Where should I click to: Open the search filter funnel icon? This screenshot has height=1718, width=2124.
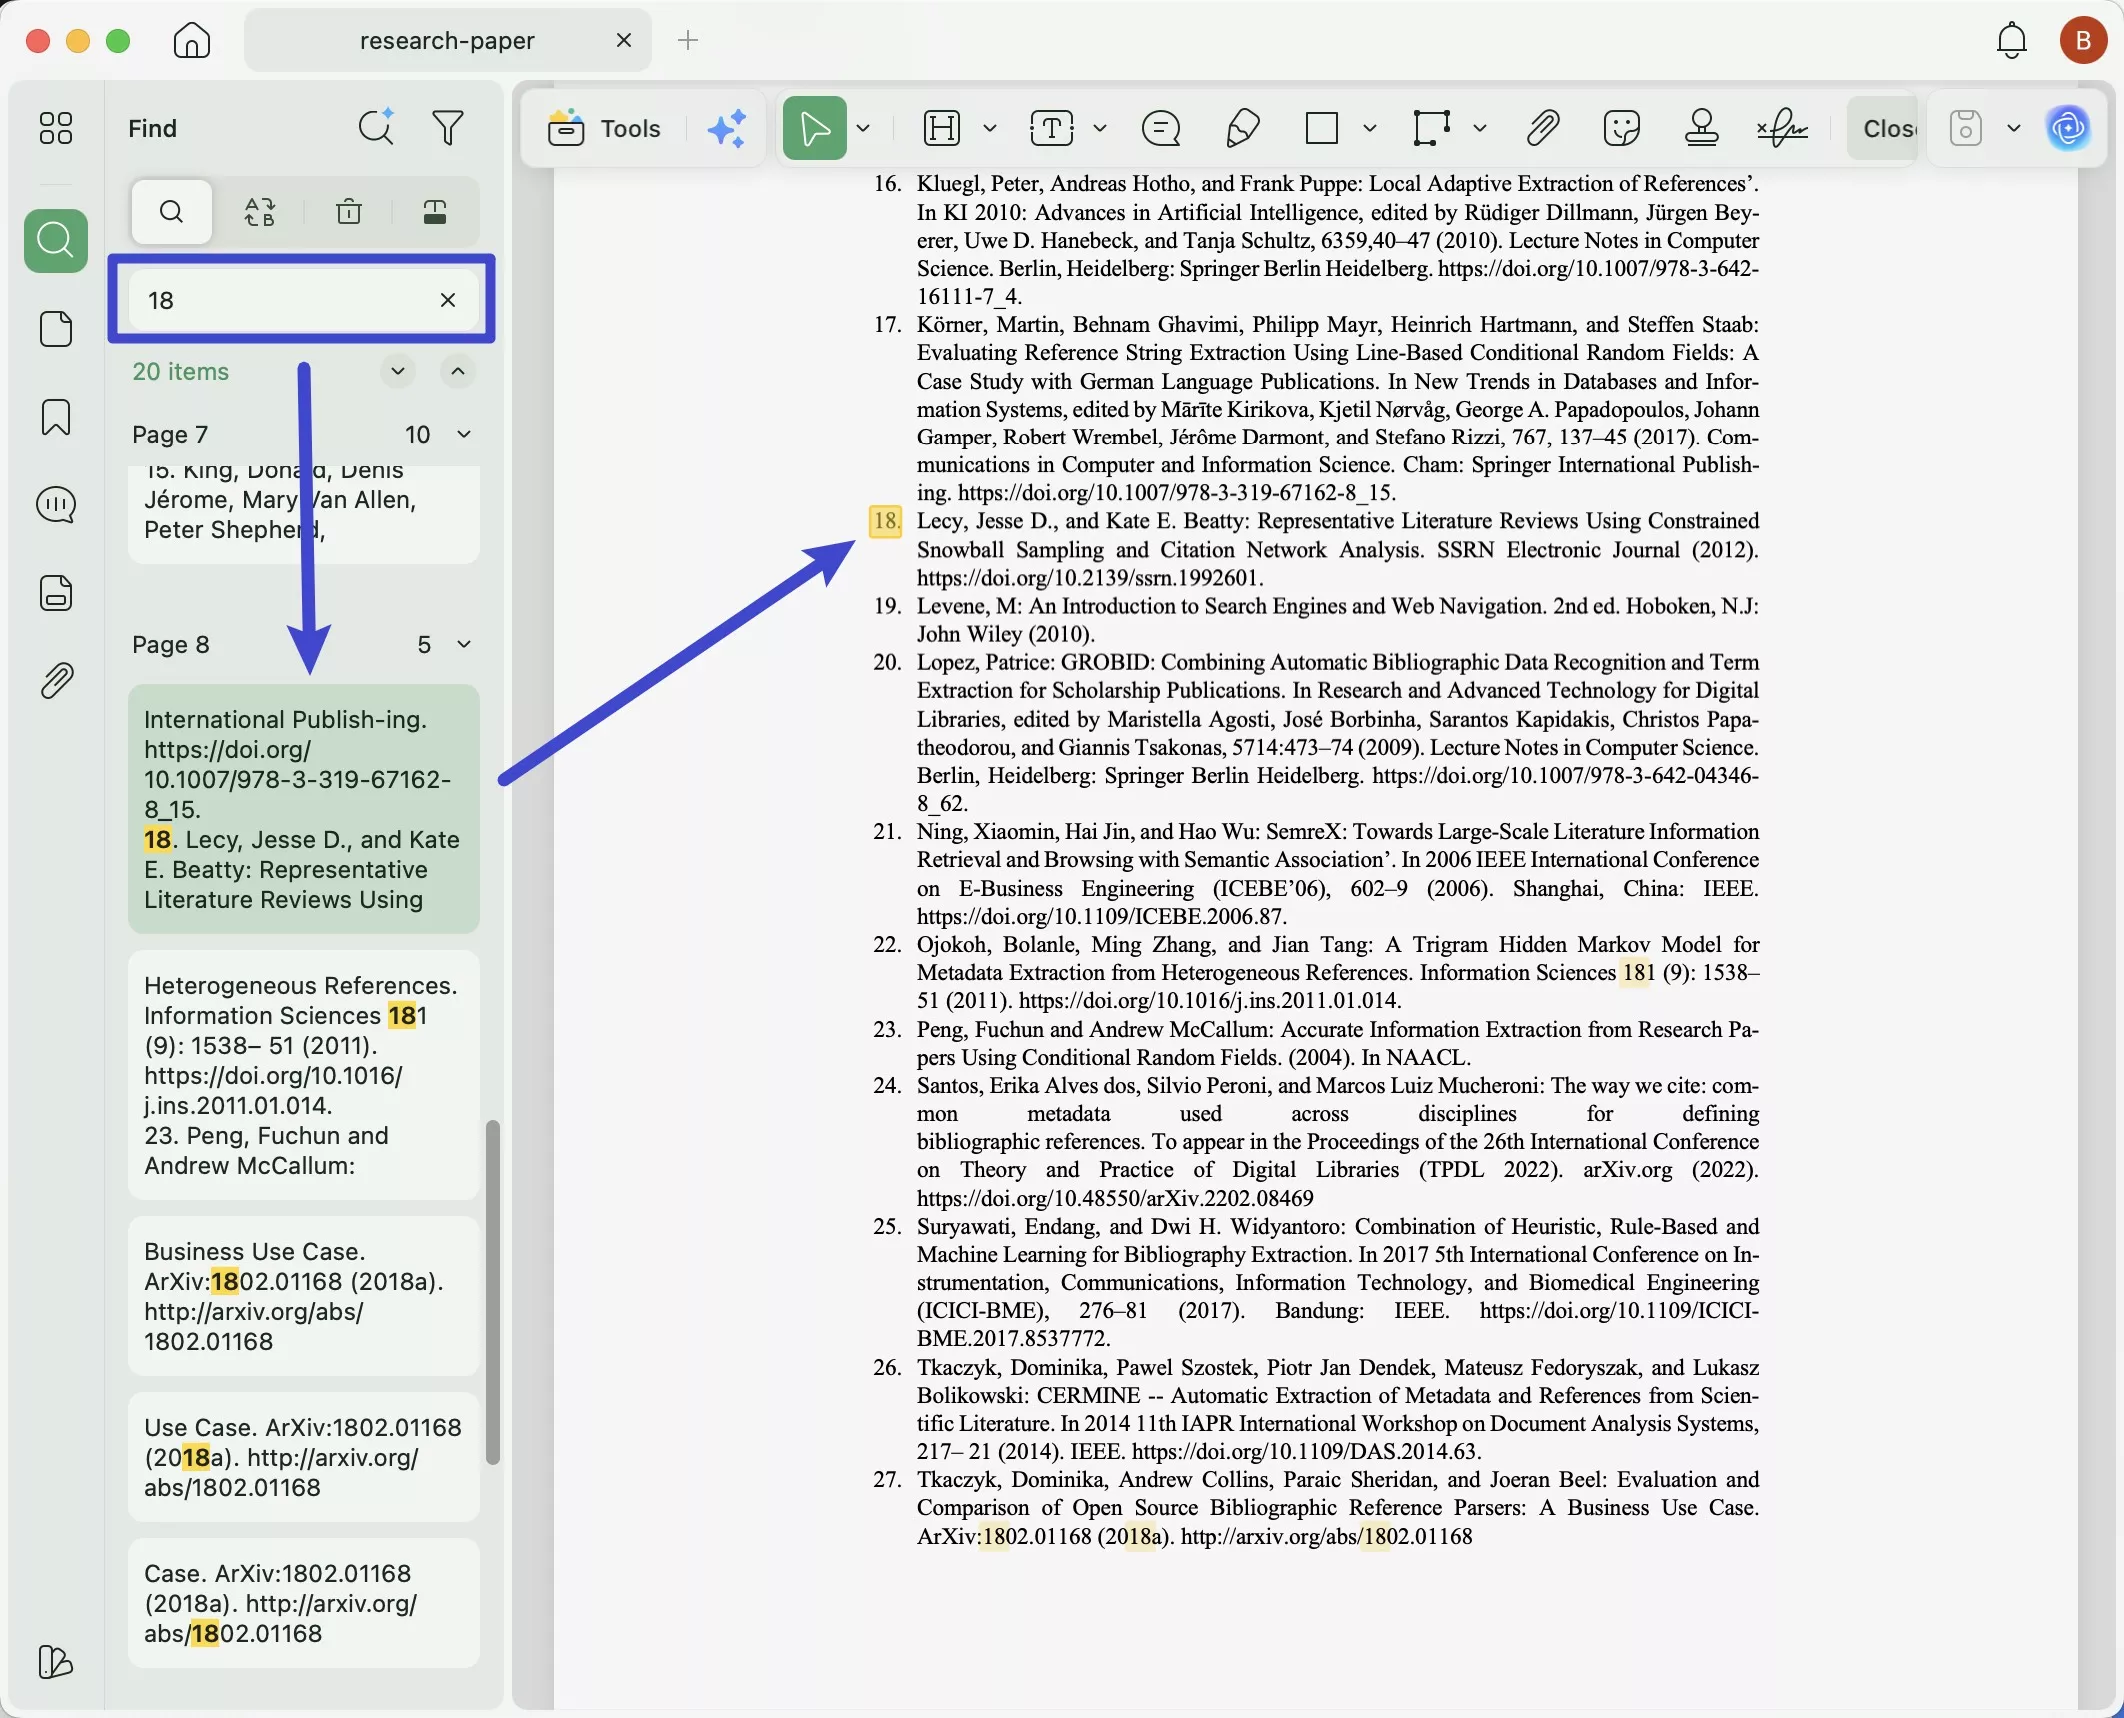pyautogui.click(x=448, y=127)
